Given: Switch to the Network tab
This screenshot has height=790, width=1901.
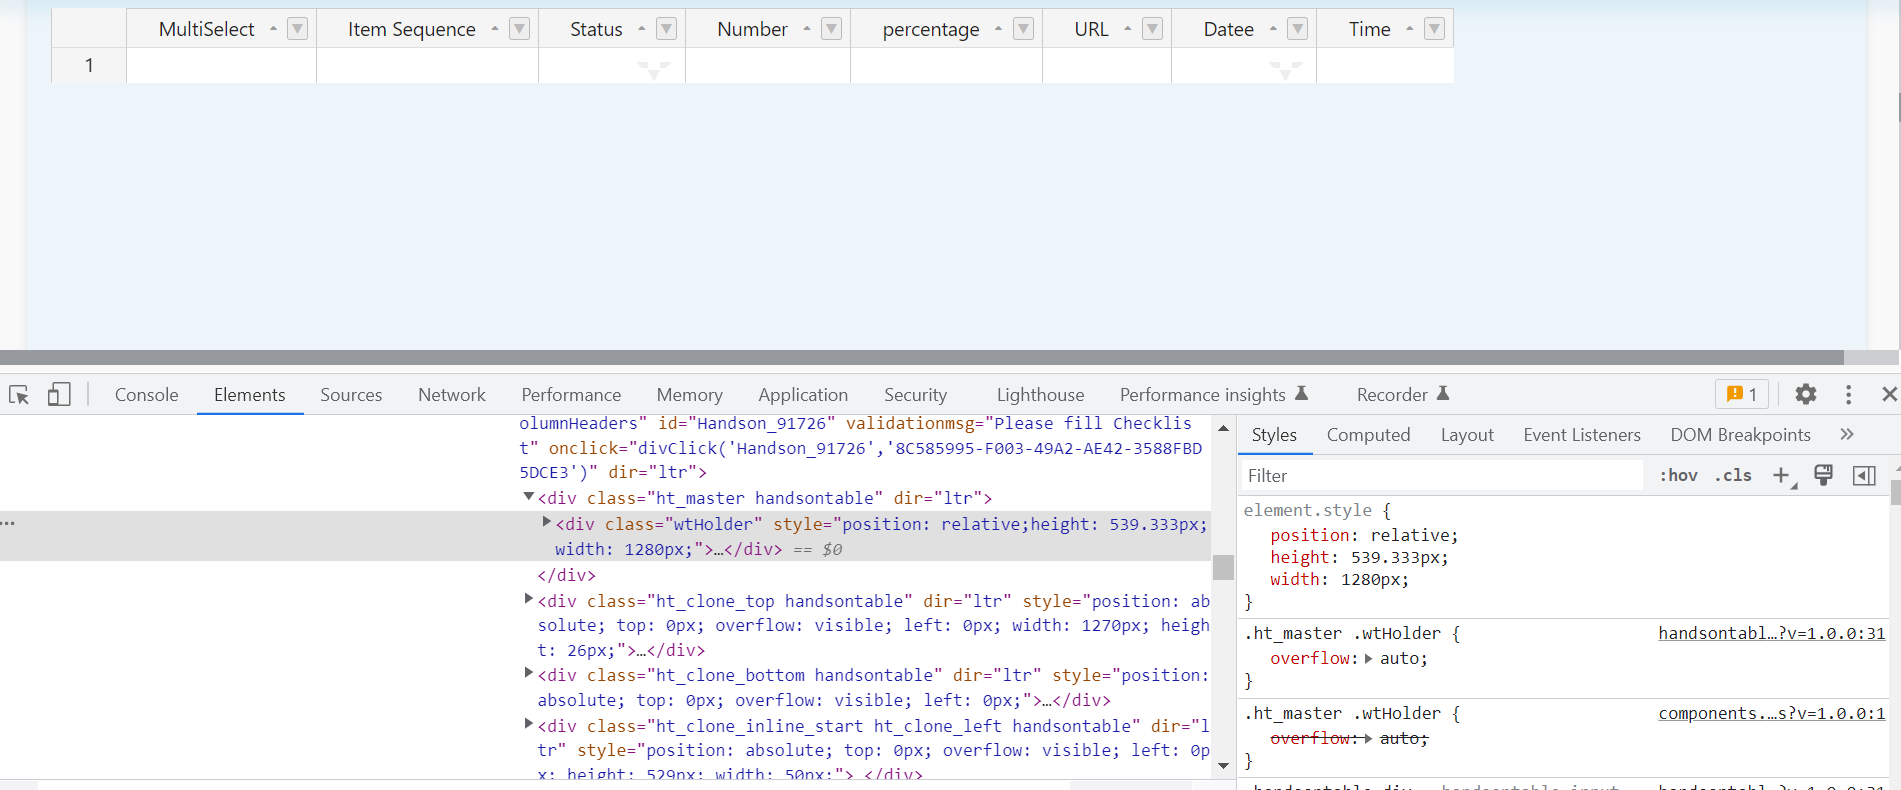Looking at the screenshot, I should (x=452, y=395).
